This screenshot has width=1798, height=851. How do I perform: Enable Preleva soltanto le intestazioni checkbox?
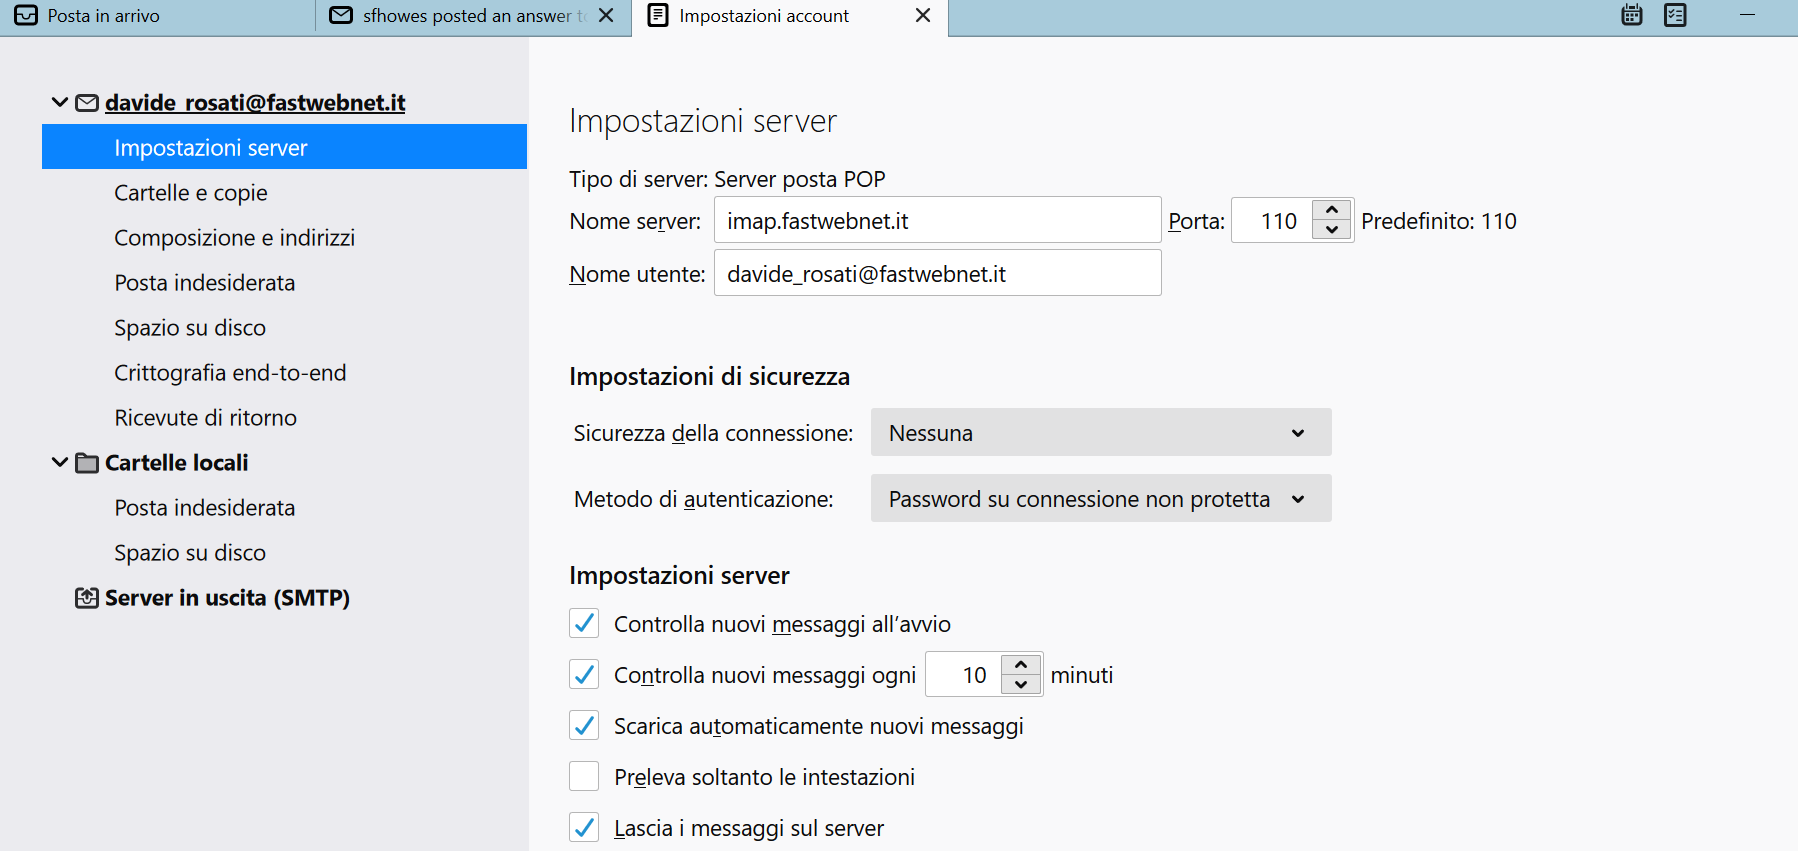click(584, 777)
